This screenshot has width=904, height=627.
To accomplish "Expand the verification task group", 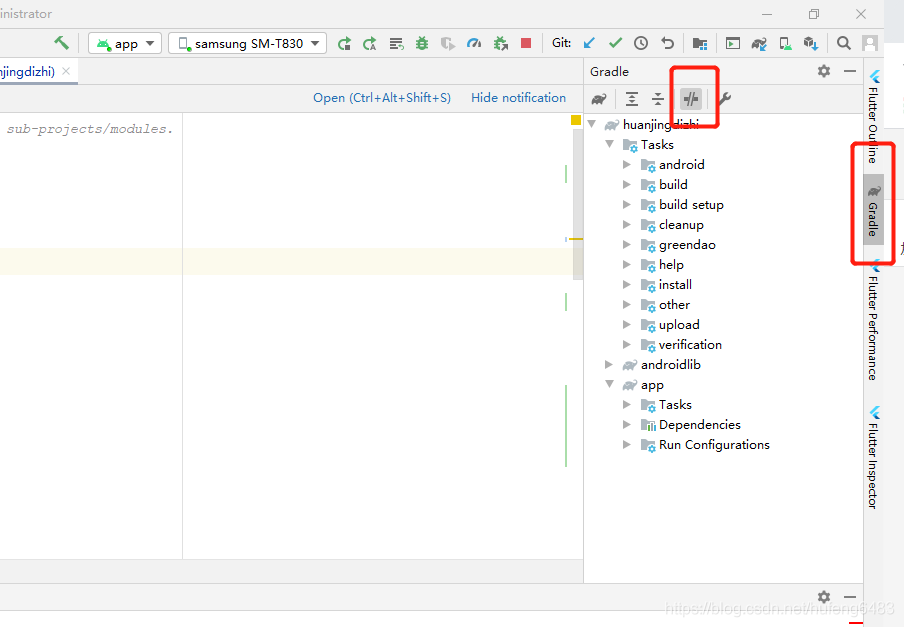I will point(627,344).
